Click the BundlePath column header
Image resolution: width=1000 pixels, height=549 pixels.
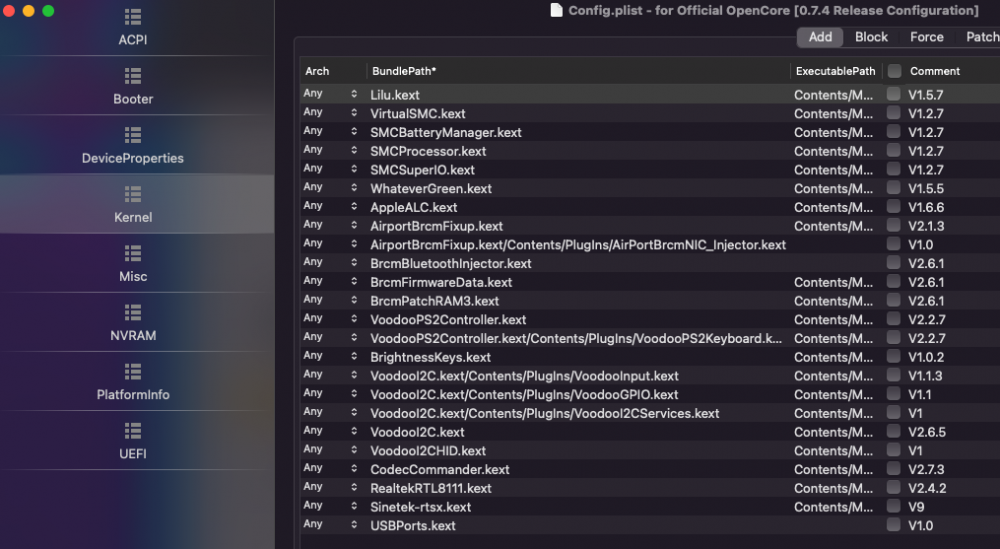click(404, 71)
